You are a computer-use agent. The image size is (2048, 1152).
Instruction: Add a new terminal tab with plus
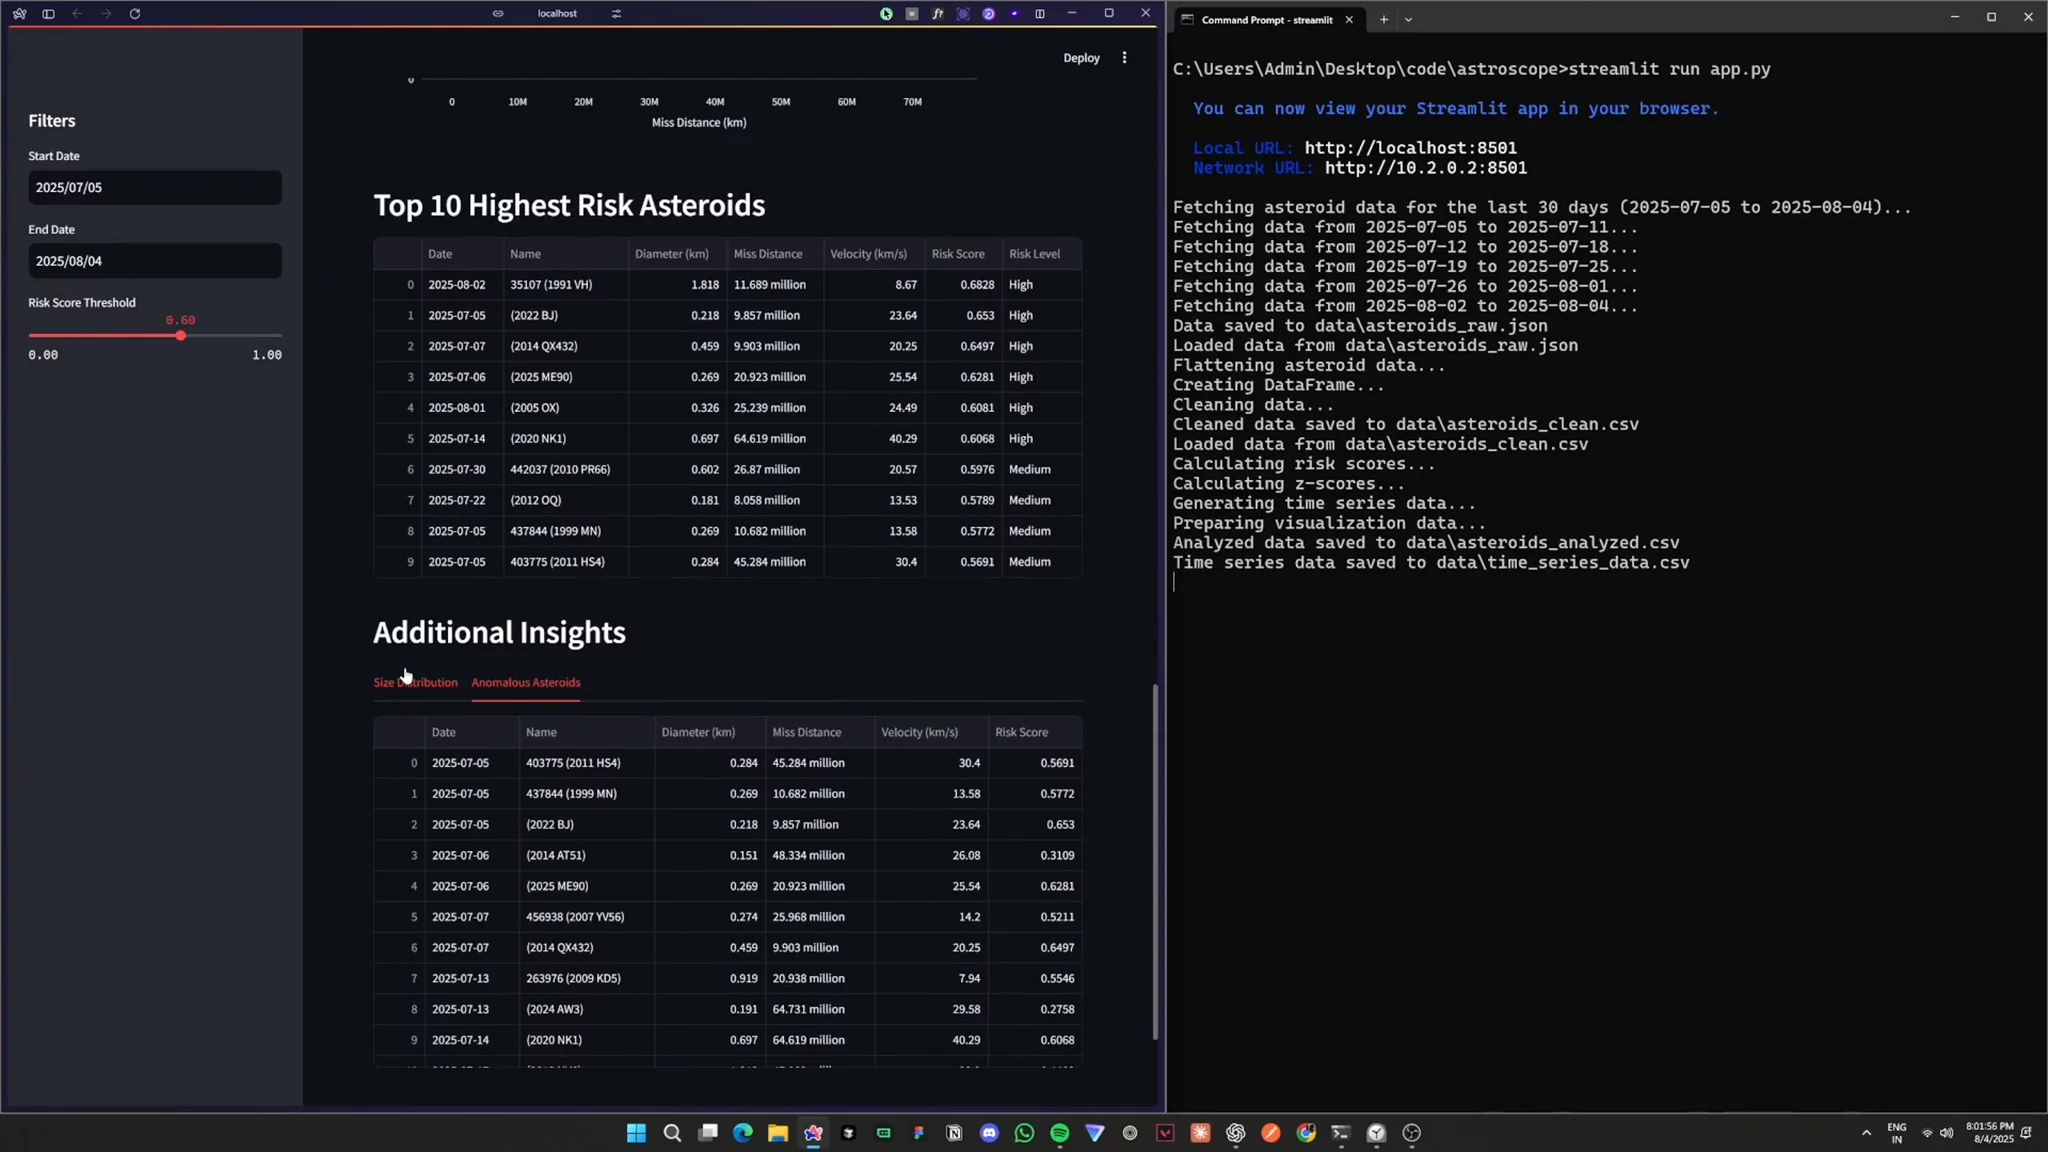(x=1384, y=20)
